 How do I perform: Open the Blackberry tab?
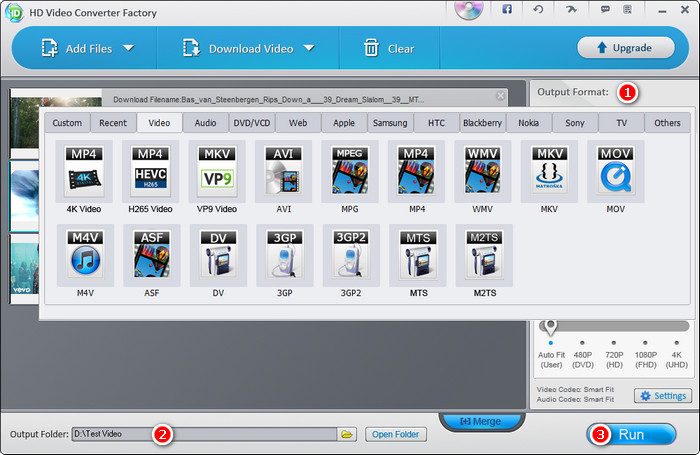(483, 123)
